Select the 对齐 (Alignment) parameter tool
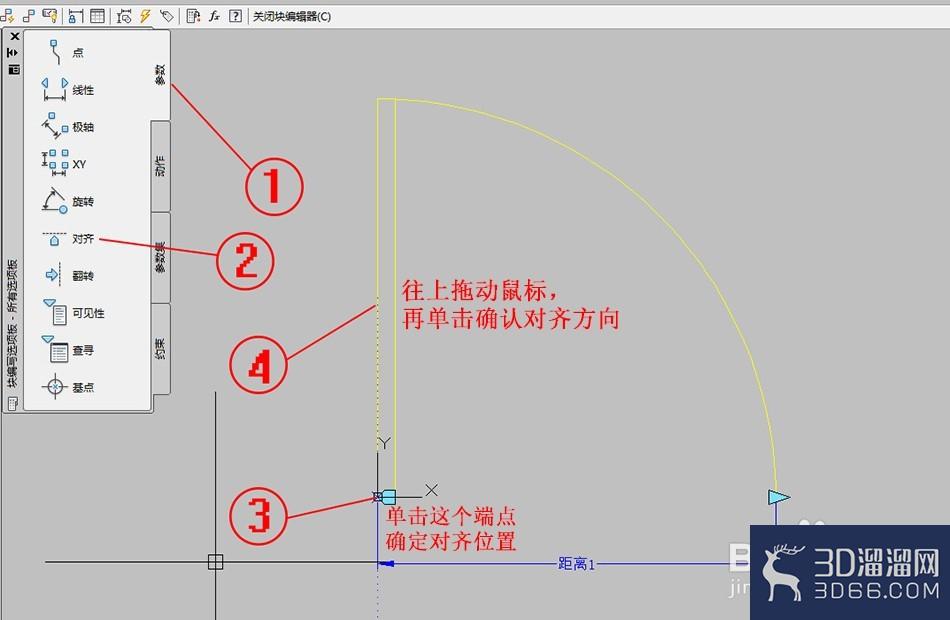The width and height of the screenshot is (950, 620). click(x=68, y=239)
